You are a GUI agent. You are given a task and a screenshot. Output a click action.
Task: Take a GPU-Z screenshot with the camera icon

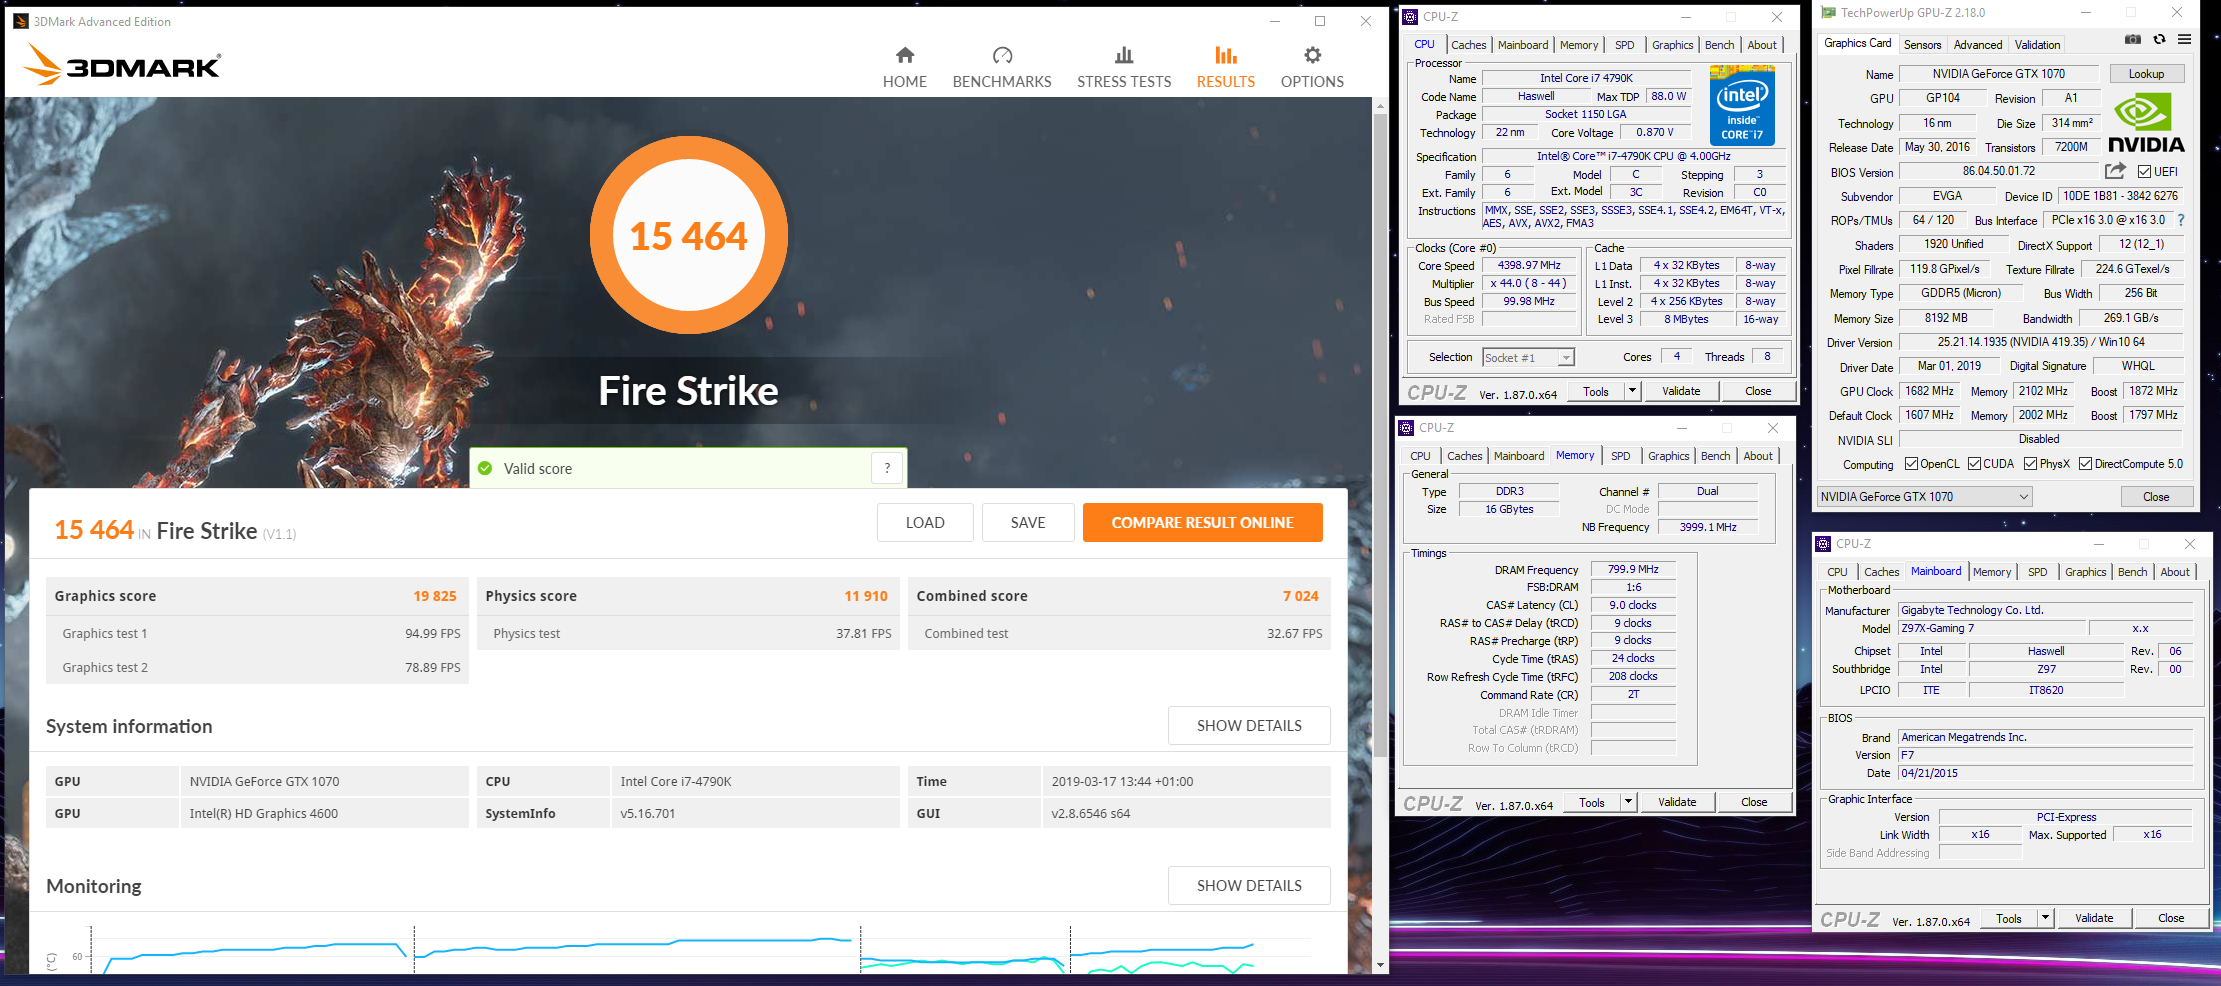(2133, 39)
